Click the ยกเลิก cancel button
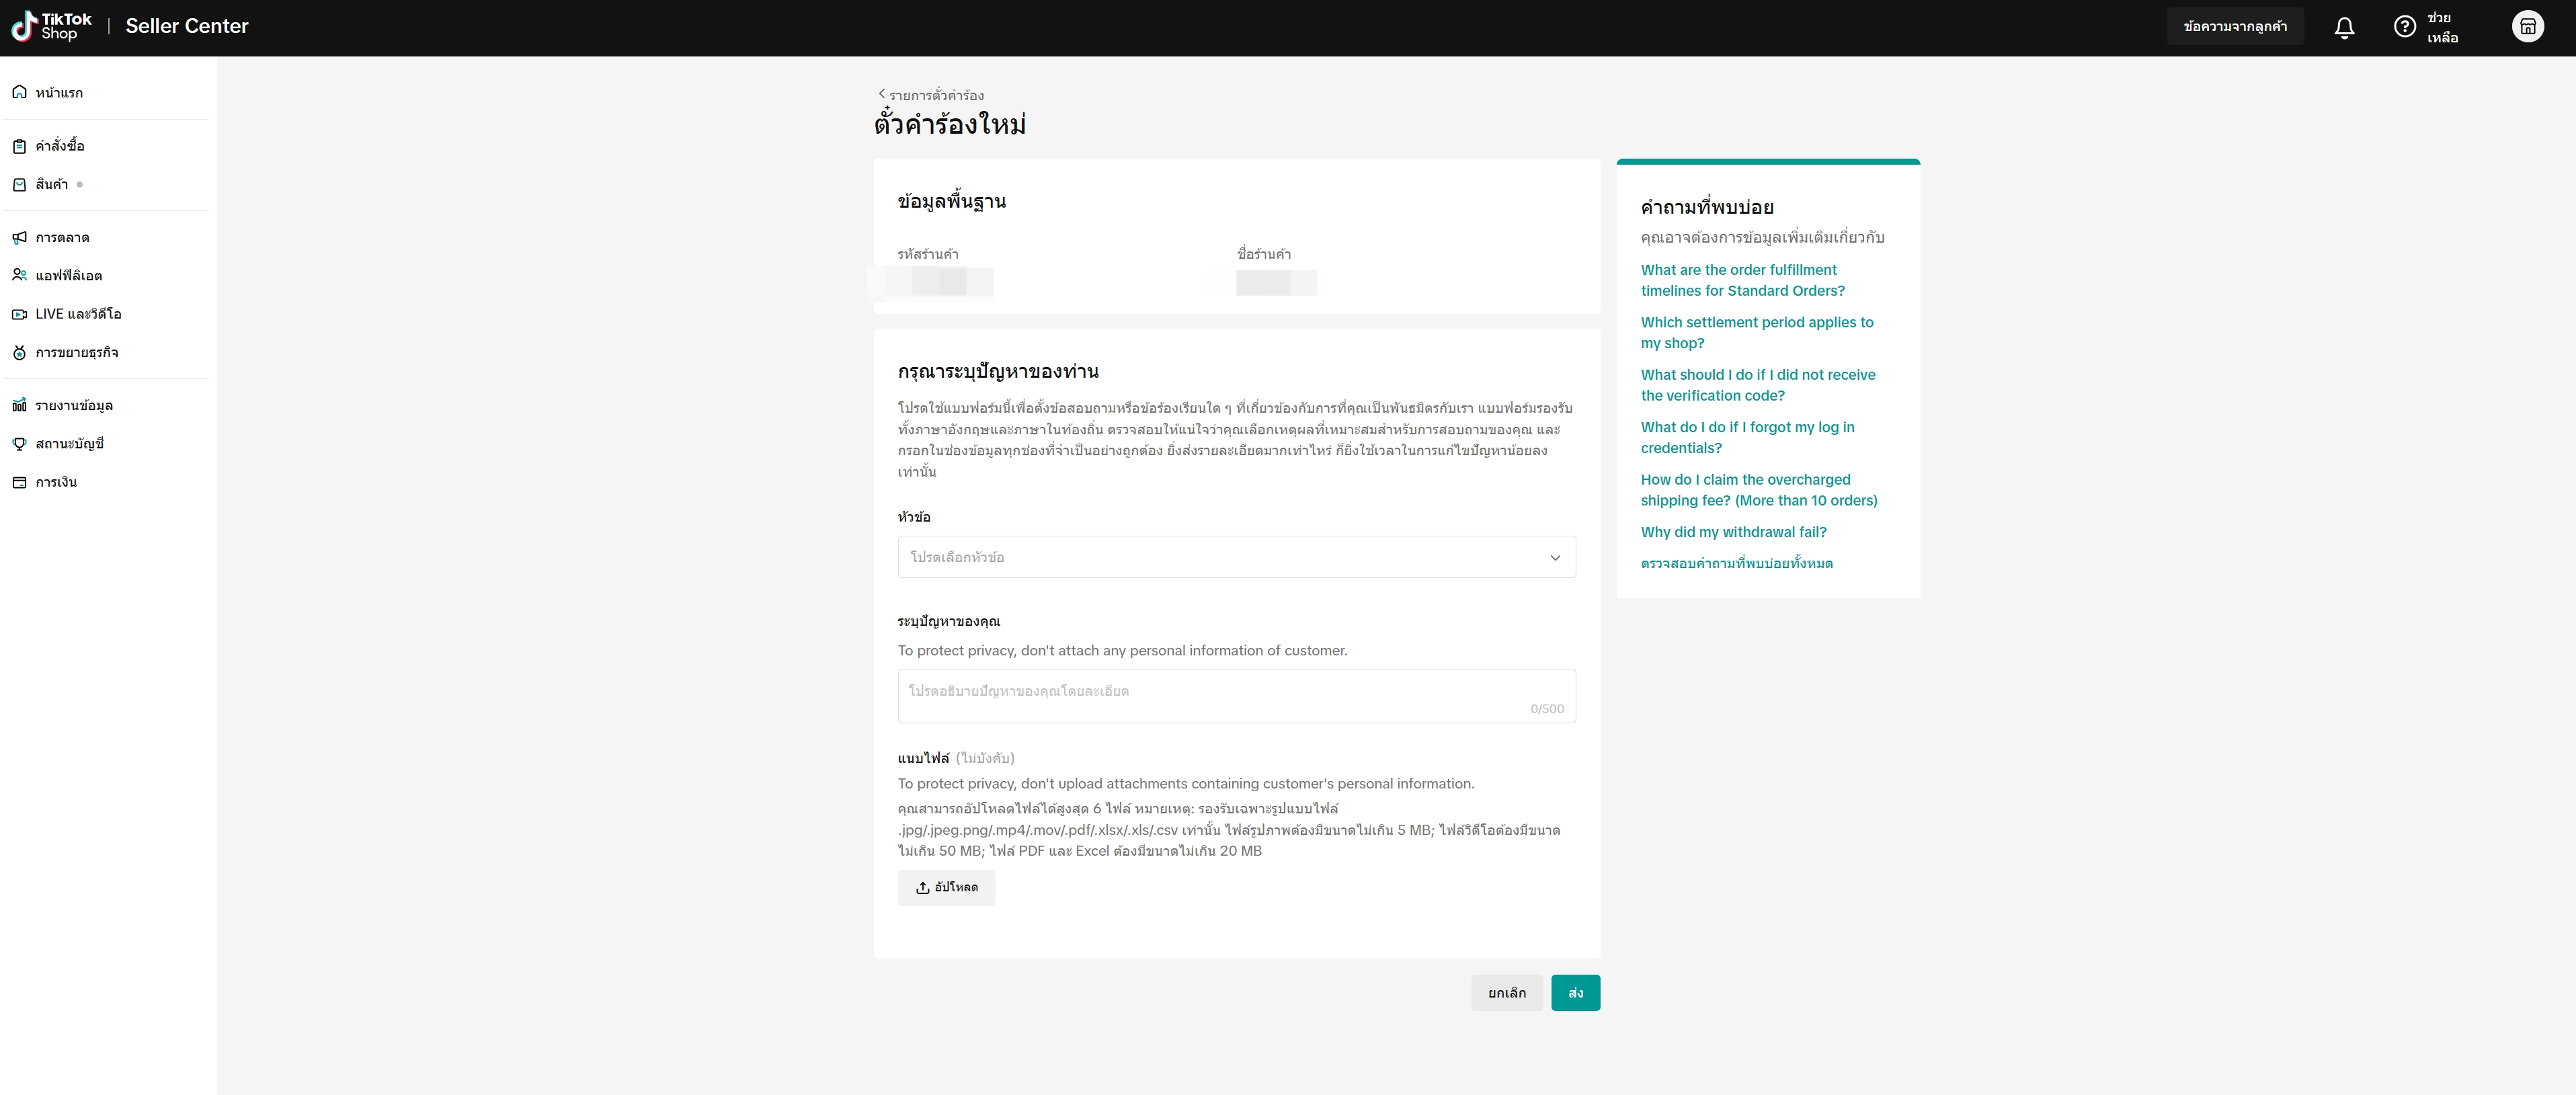This screenshot has height=1095, width=2576. [x=1506, y=993]
